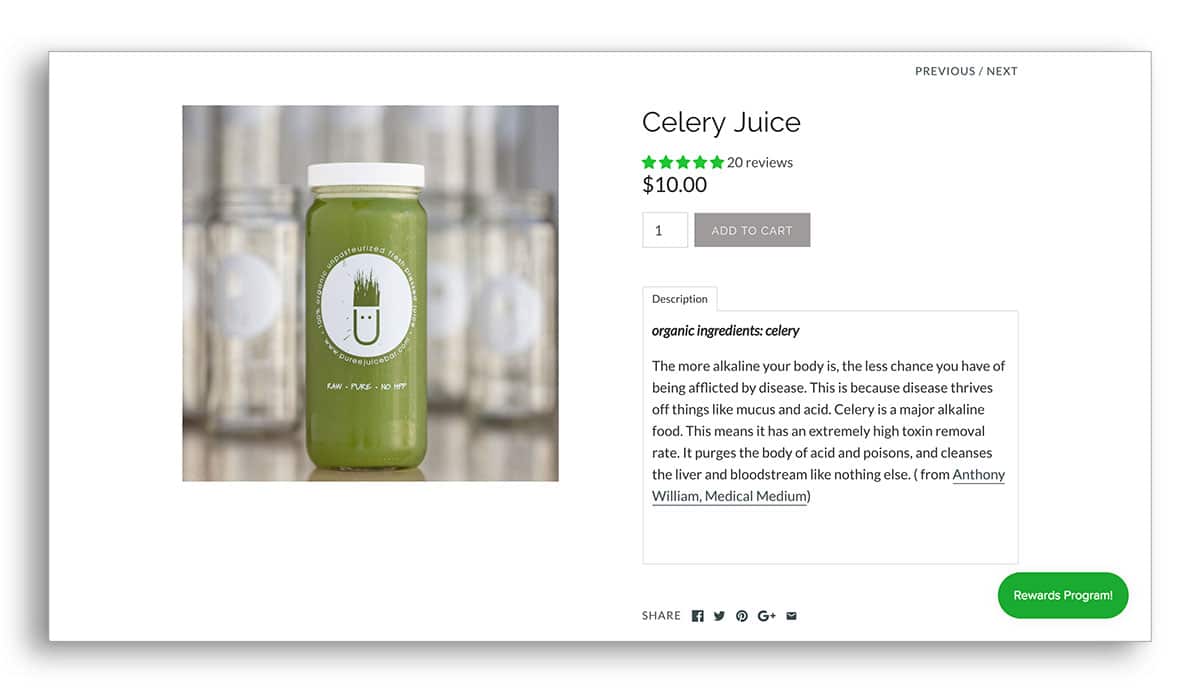This screenshot has height=693, width=1200.
Task: Click the first green rating star
Action: coord(649,162)
